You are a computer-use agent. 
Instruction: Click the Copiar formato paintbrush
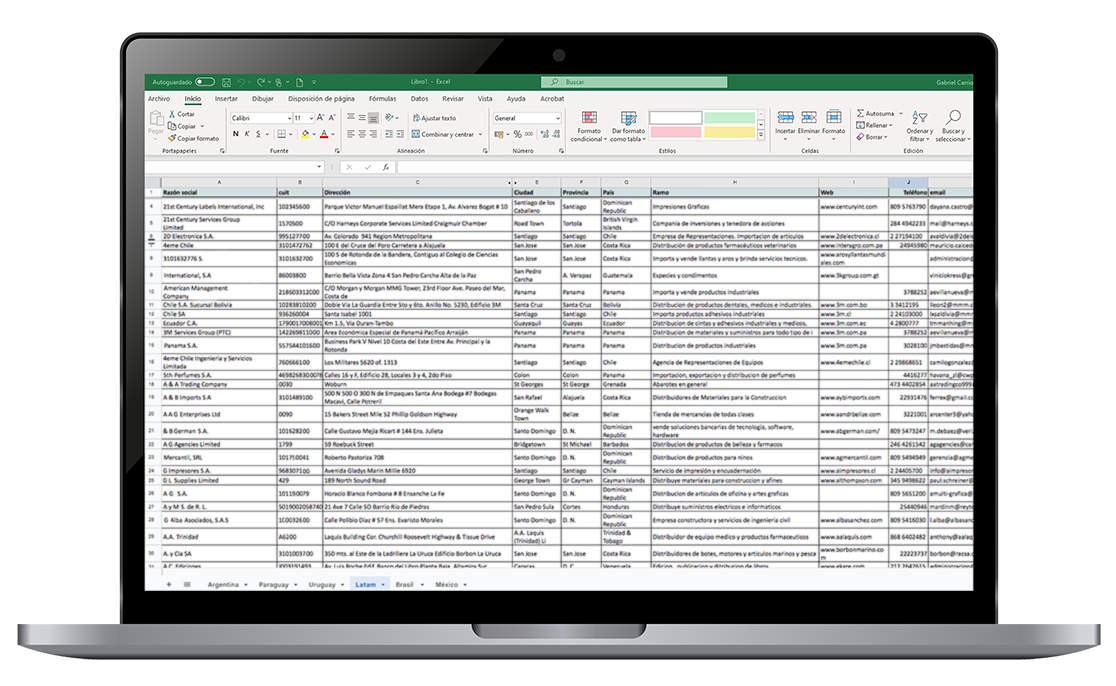click(x=171, y=139)
